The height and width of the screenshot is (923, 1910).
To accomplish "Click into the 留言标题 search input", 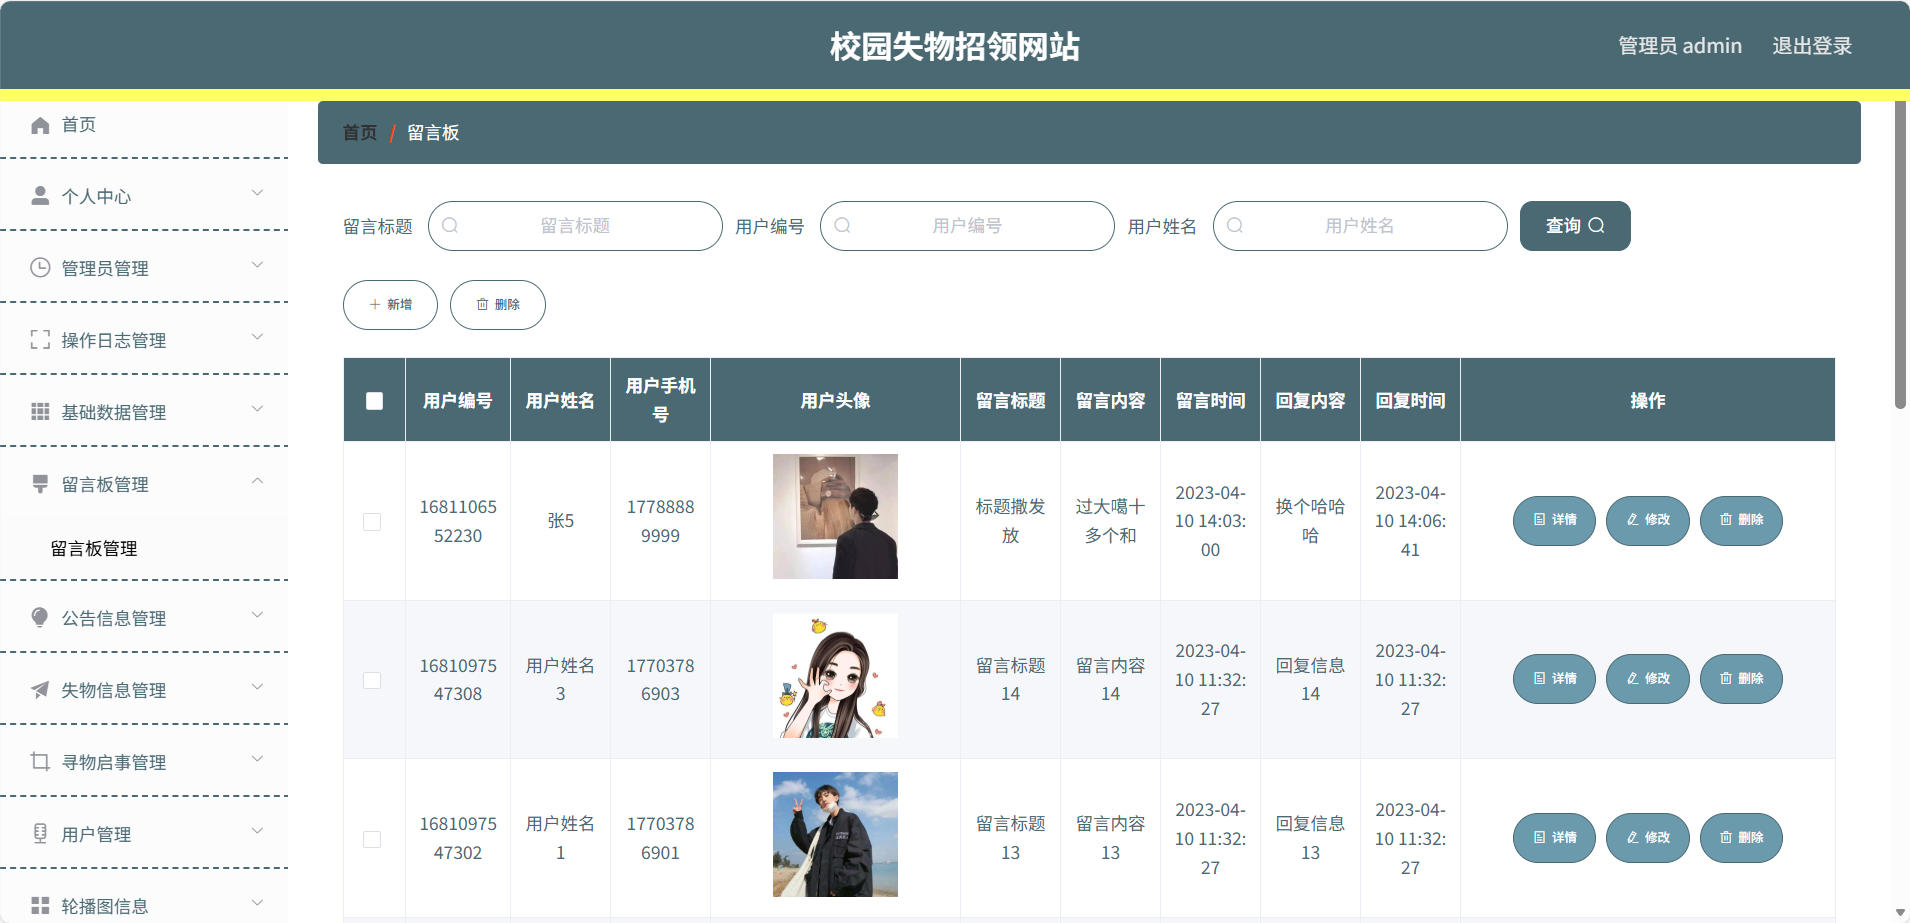I will 575,226.
